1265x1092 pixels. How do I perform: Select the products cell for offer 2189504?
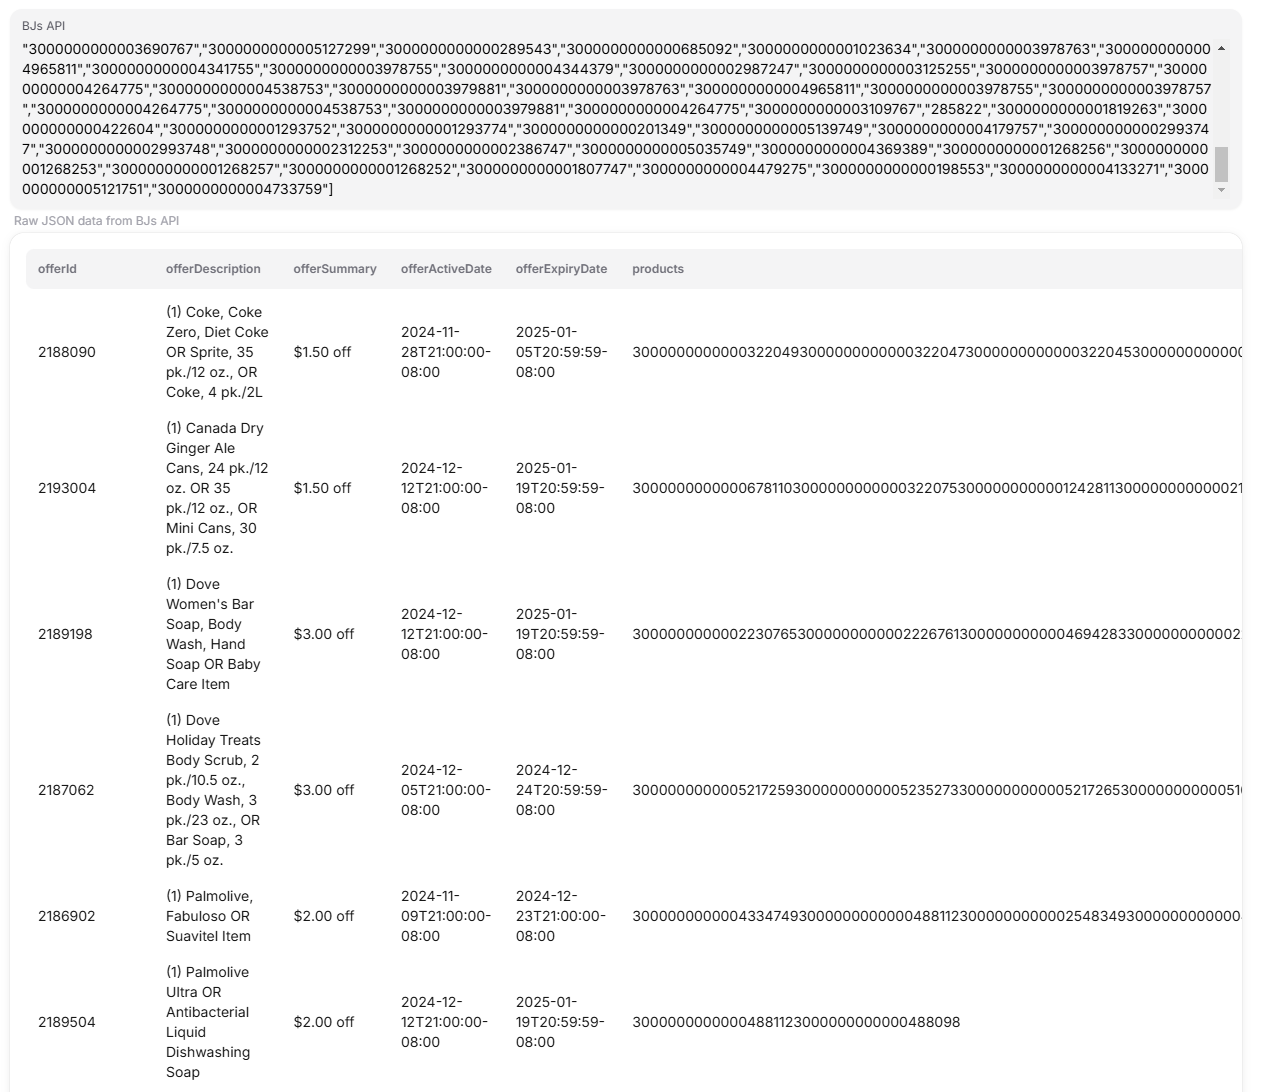pyautogui.click(x=796, y=1022)
